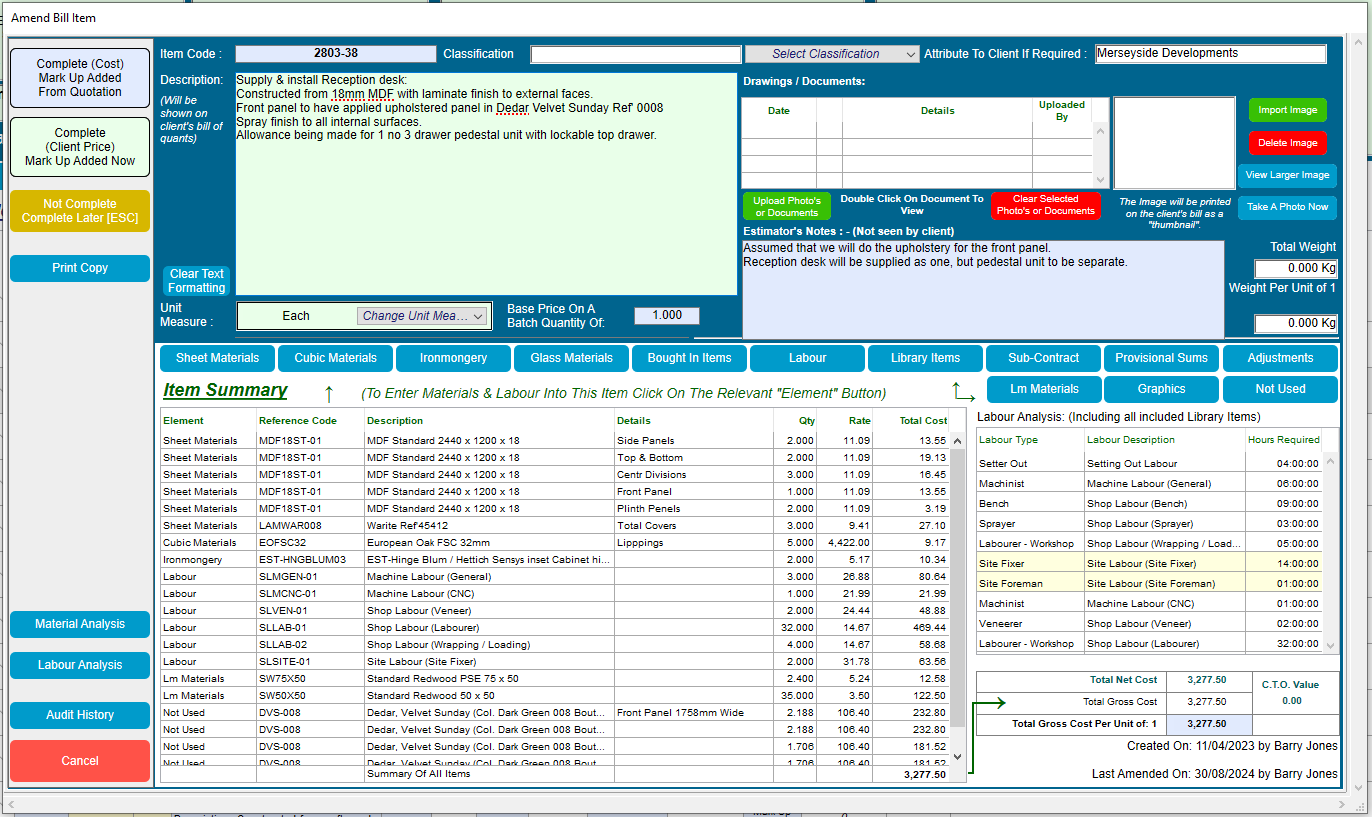
Task: Select Complete (Cost) Mark Up Added From Quotation
Action: (x=79, y=77)
